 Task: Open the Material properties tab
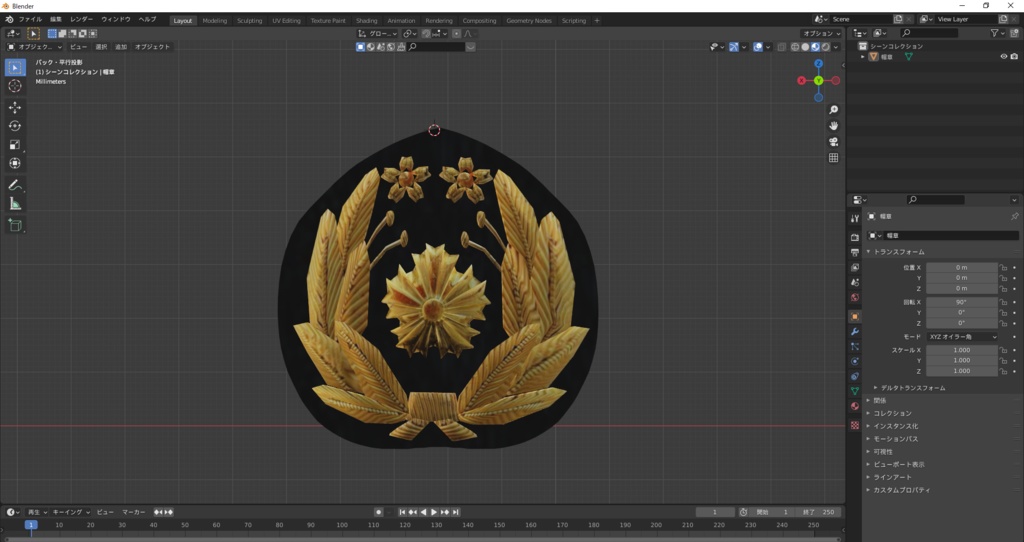pyautogui.click(x=855, y=406)
